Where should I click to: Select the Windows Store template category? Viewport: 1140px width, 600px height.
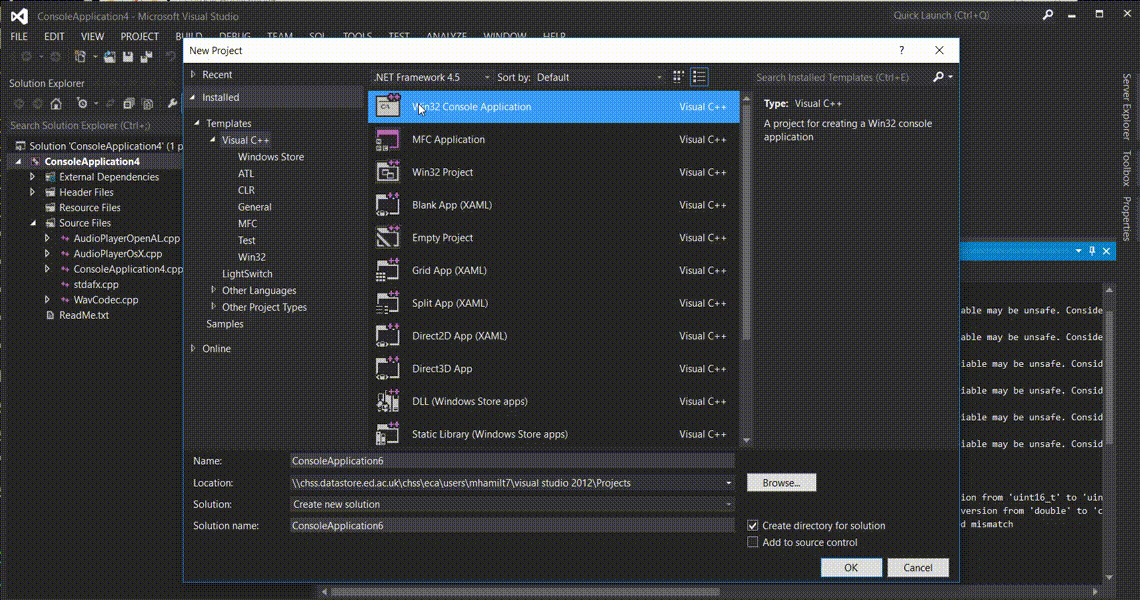270,156
